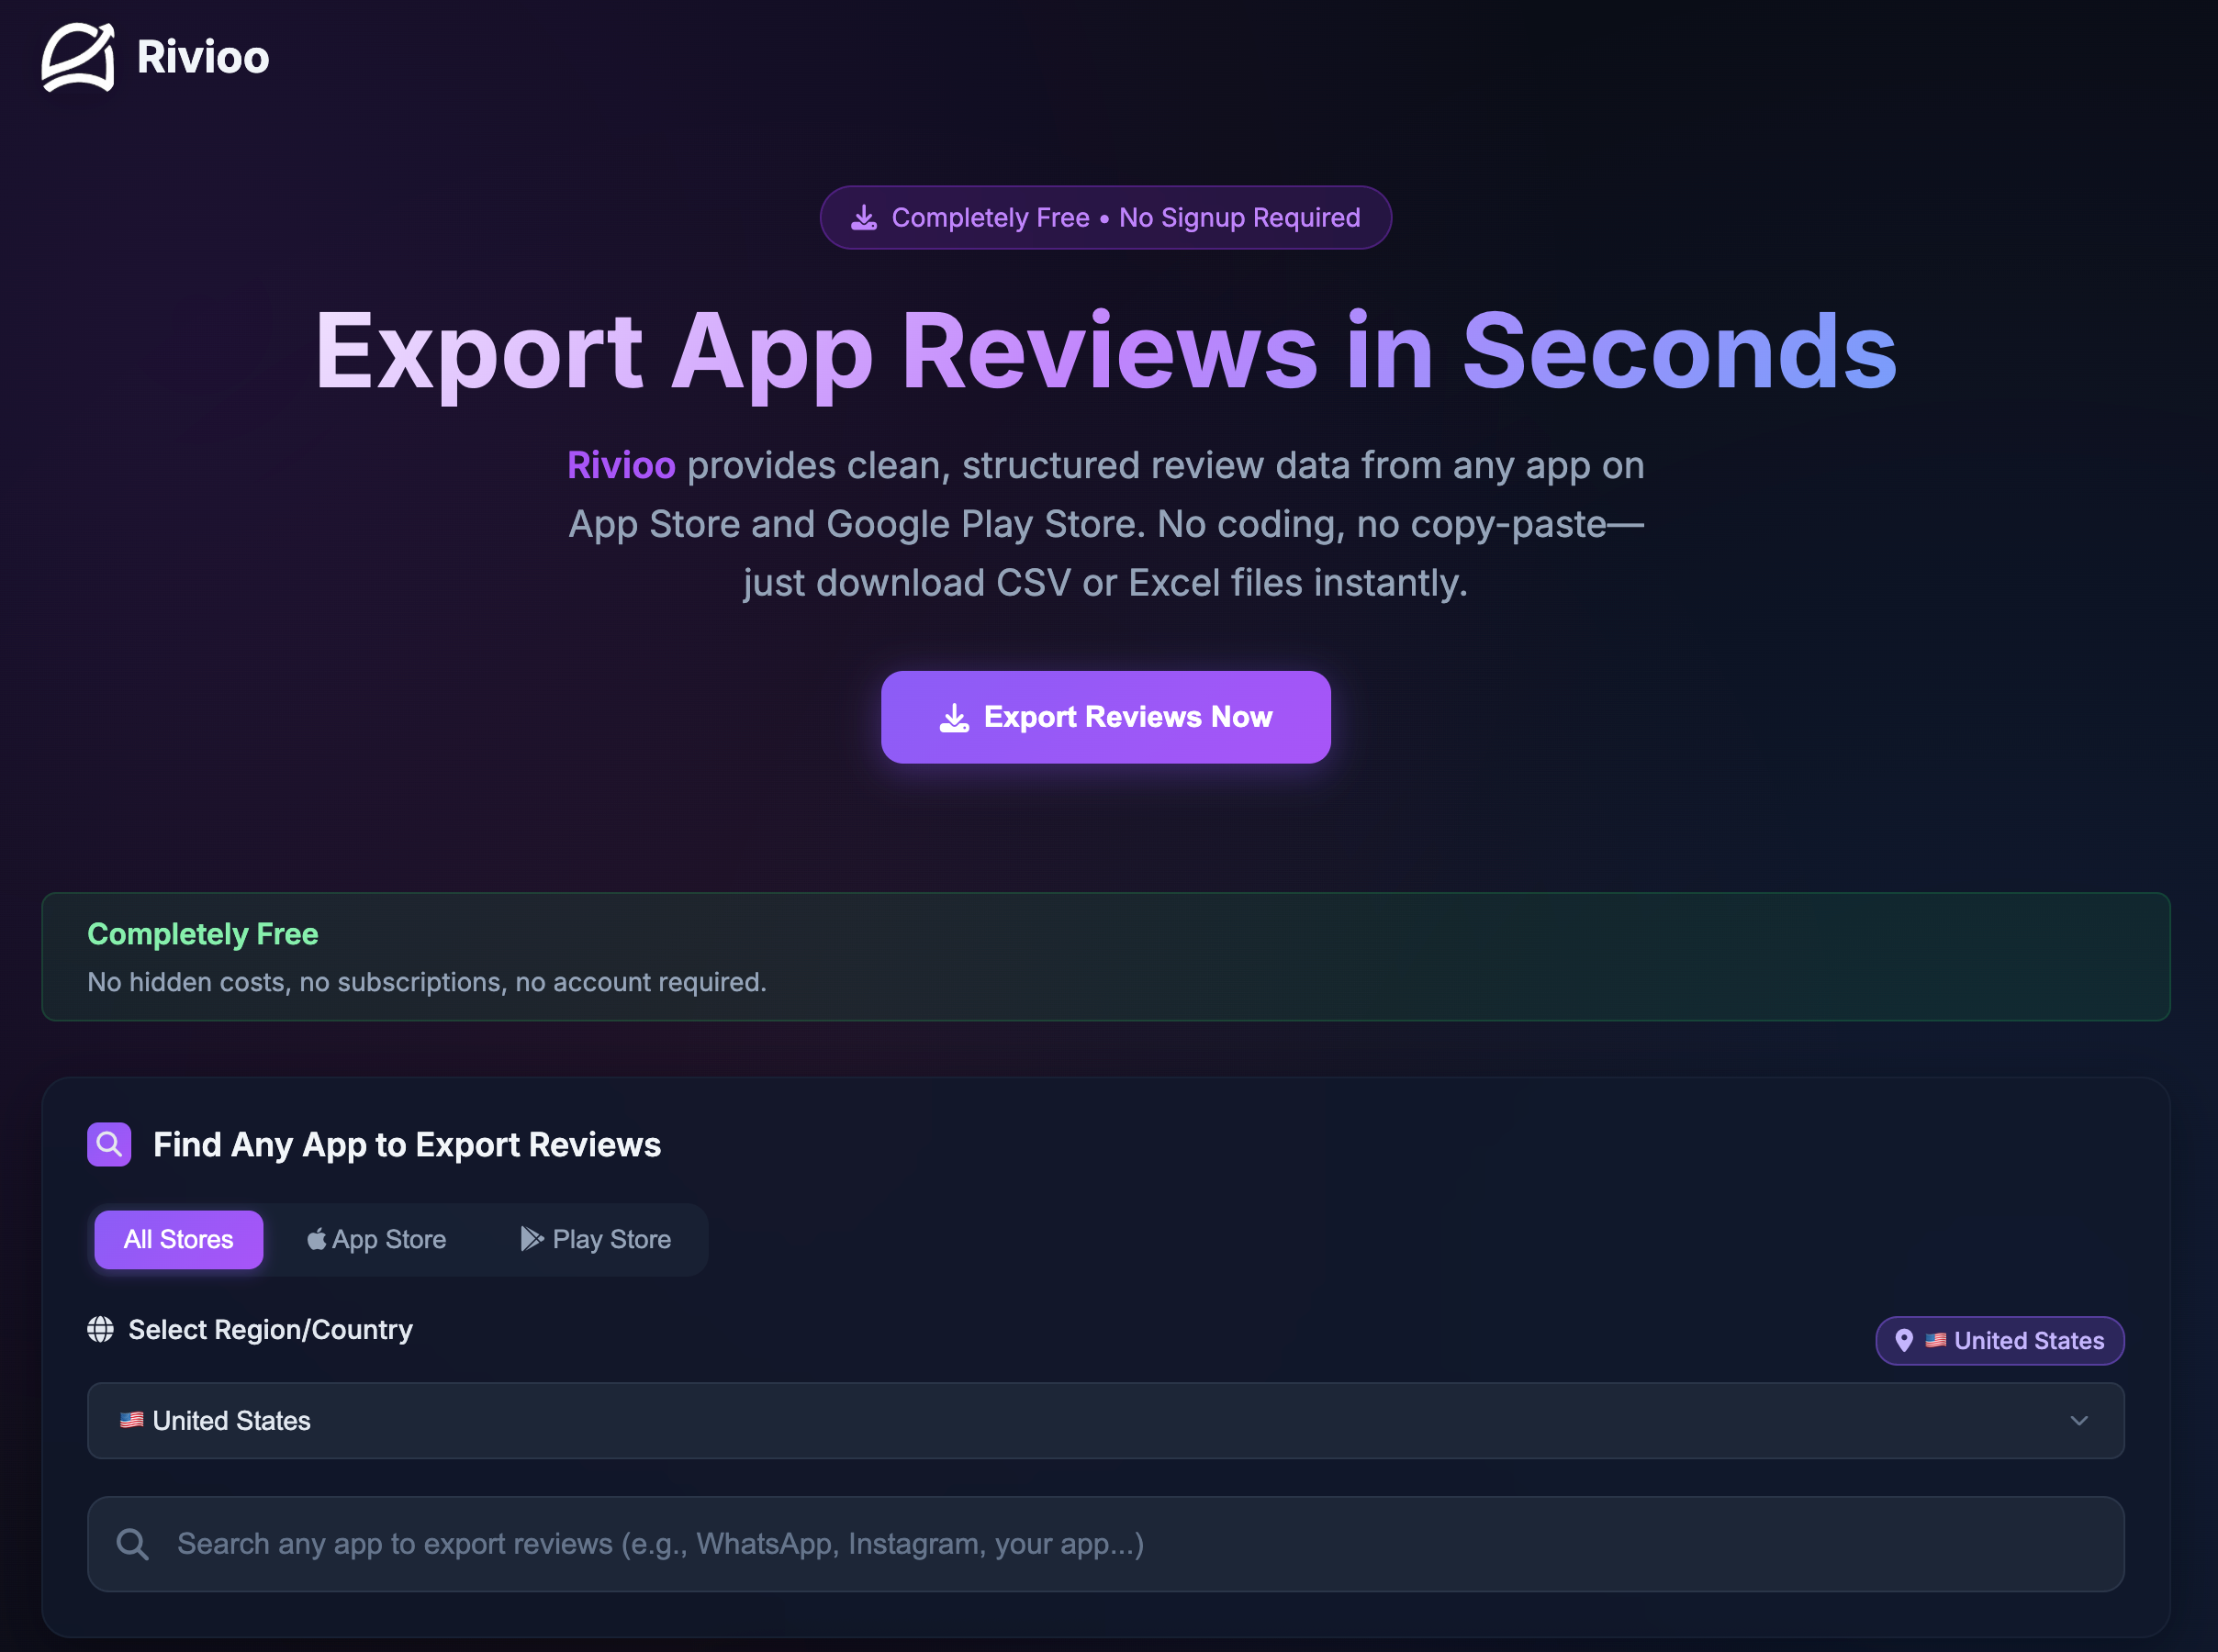Image resolution: width=2218 pixels, height=1652 pixels.
Task: Click the magnifier icon in search field
Action: coord(132,1544)
